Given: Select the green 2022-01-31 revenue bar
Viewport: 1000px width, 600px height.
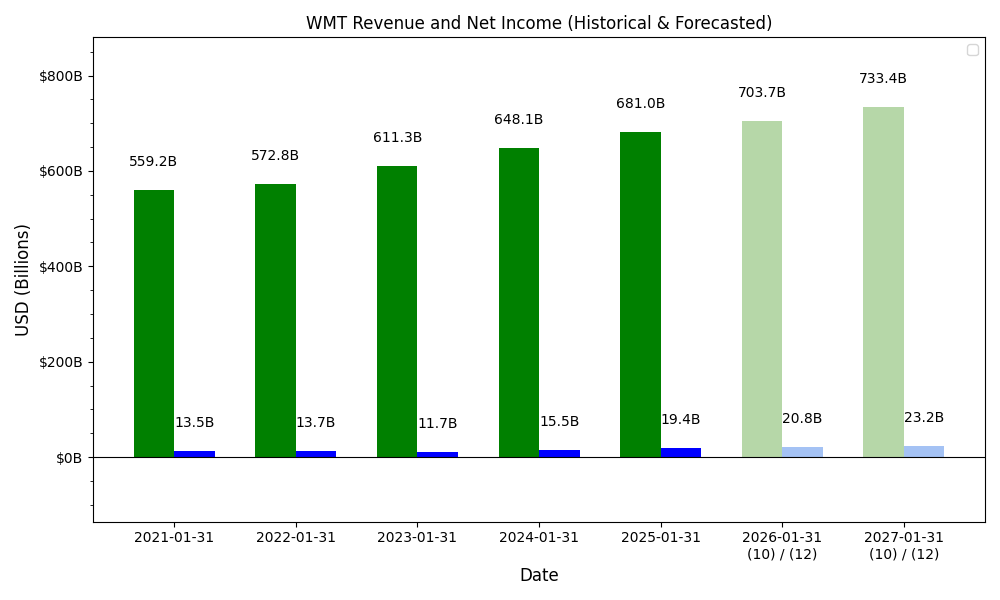Looking at the screenshot, I should point(276,321).
